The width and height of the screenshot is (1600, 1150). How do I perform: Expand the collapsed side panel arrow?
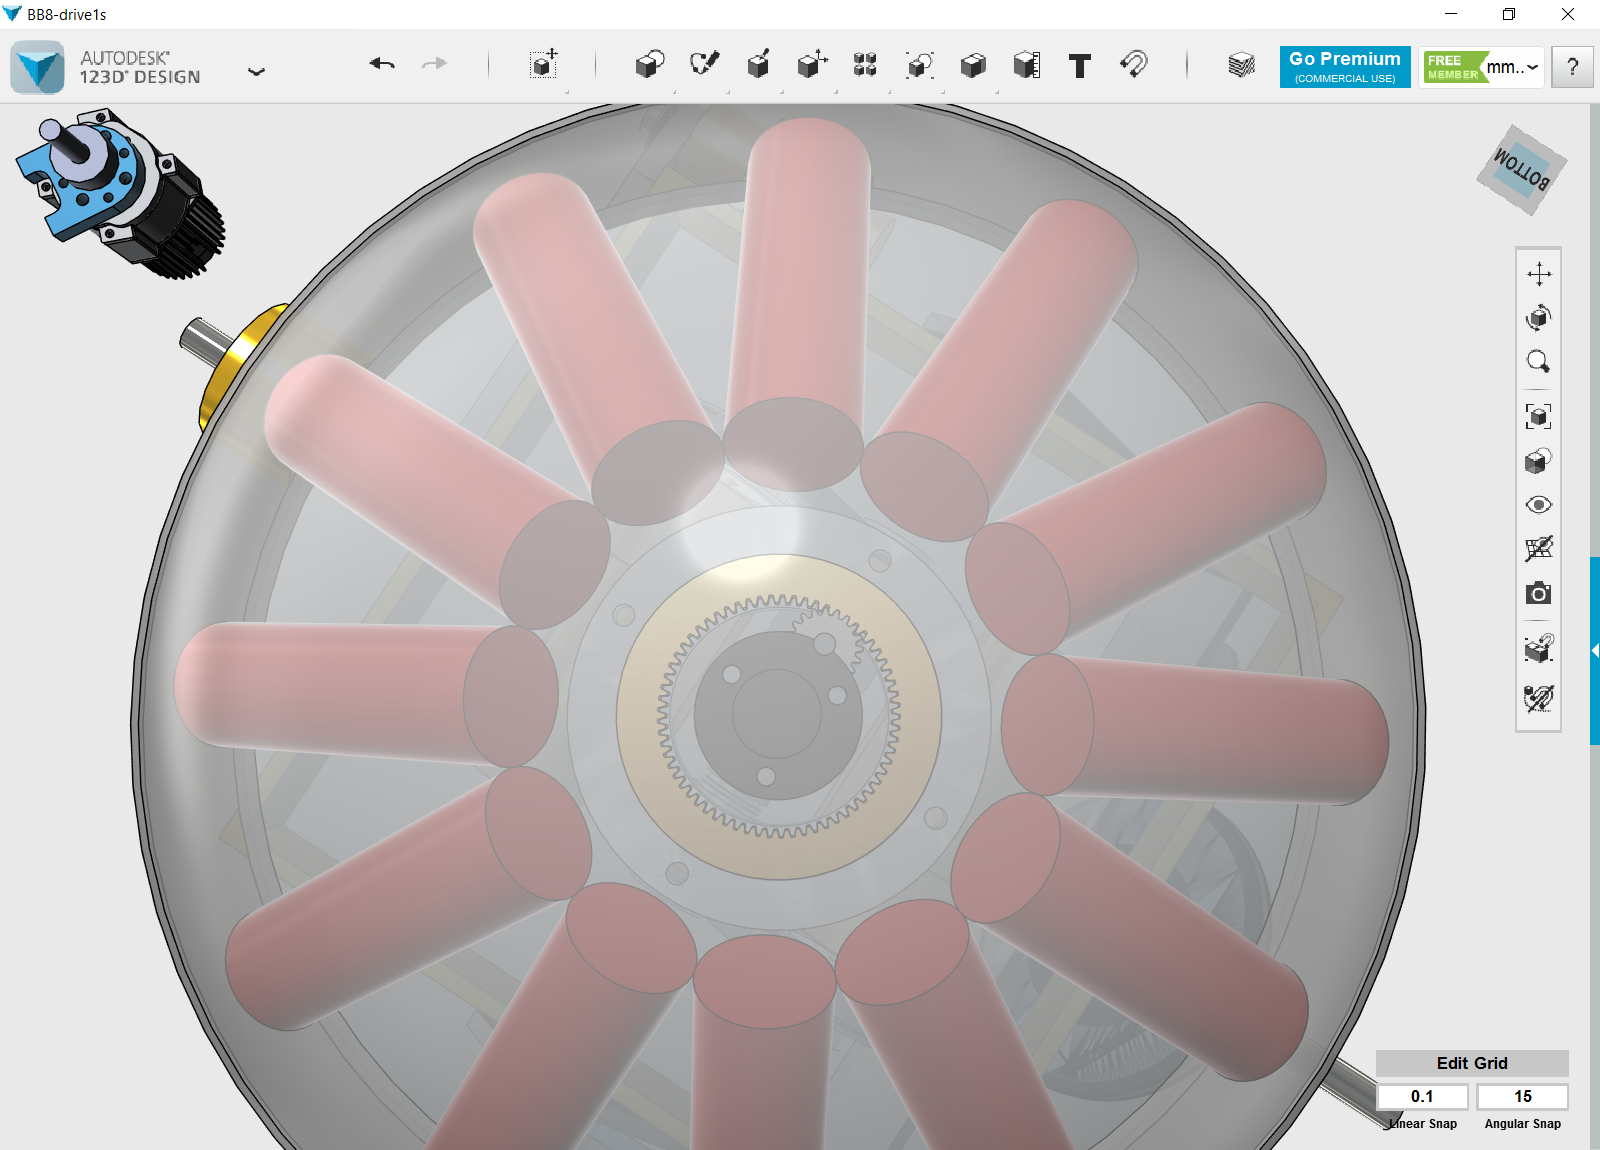[1595, 651]
